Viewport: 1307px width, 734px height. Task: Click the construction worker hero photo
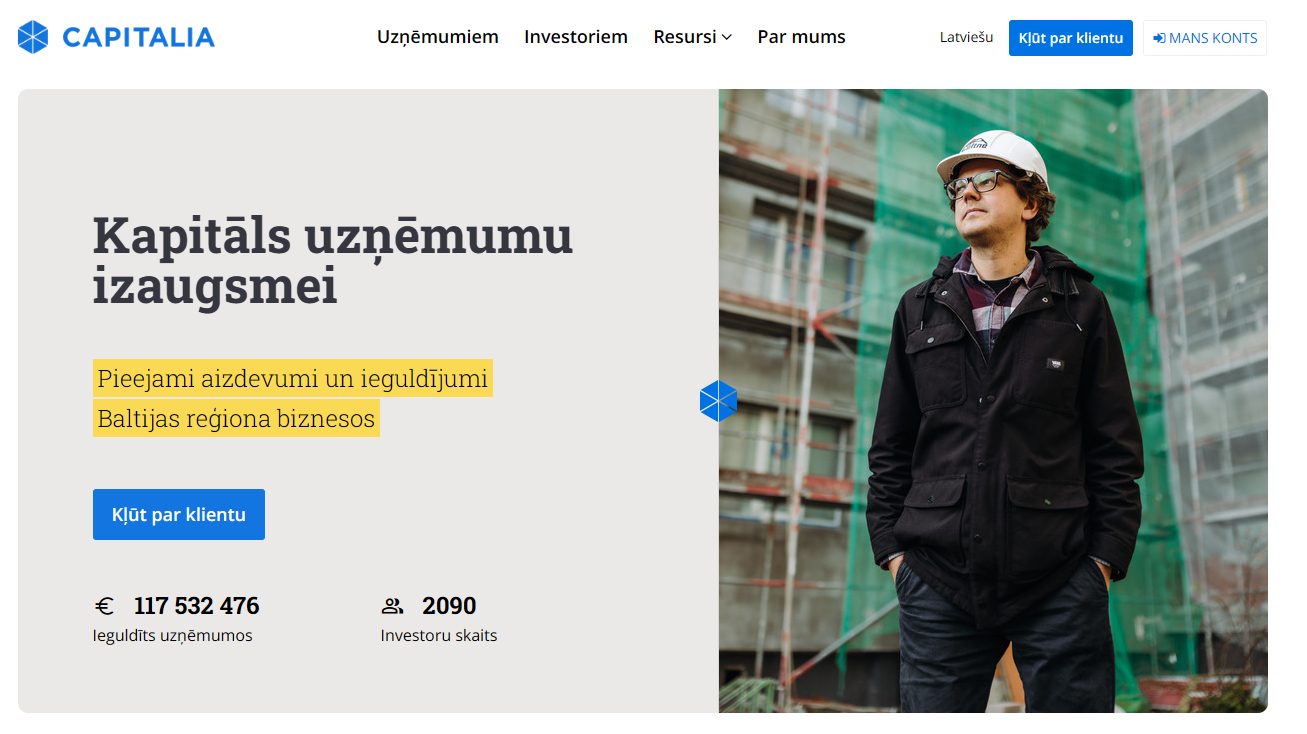tap(993, 401)
